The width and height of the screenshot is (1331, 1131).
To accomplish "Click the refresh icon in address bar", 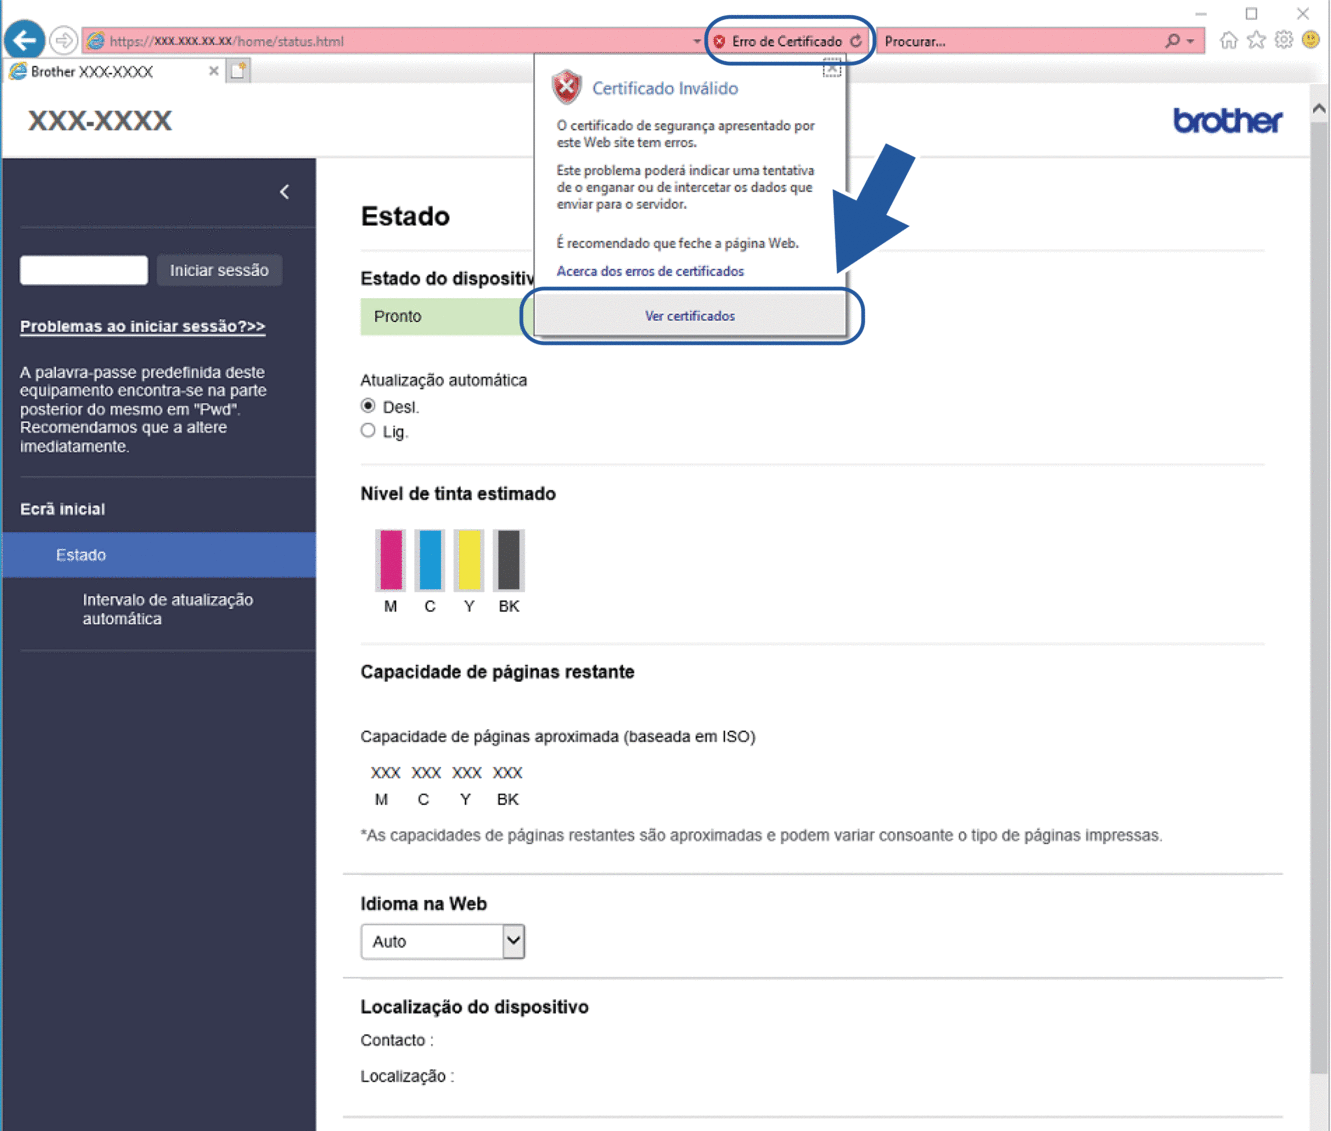I will 856,41.
